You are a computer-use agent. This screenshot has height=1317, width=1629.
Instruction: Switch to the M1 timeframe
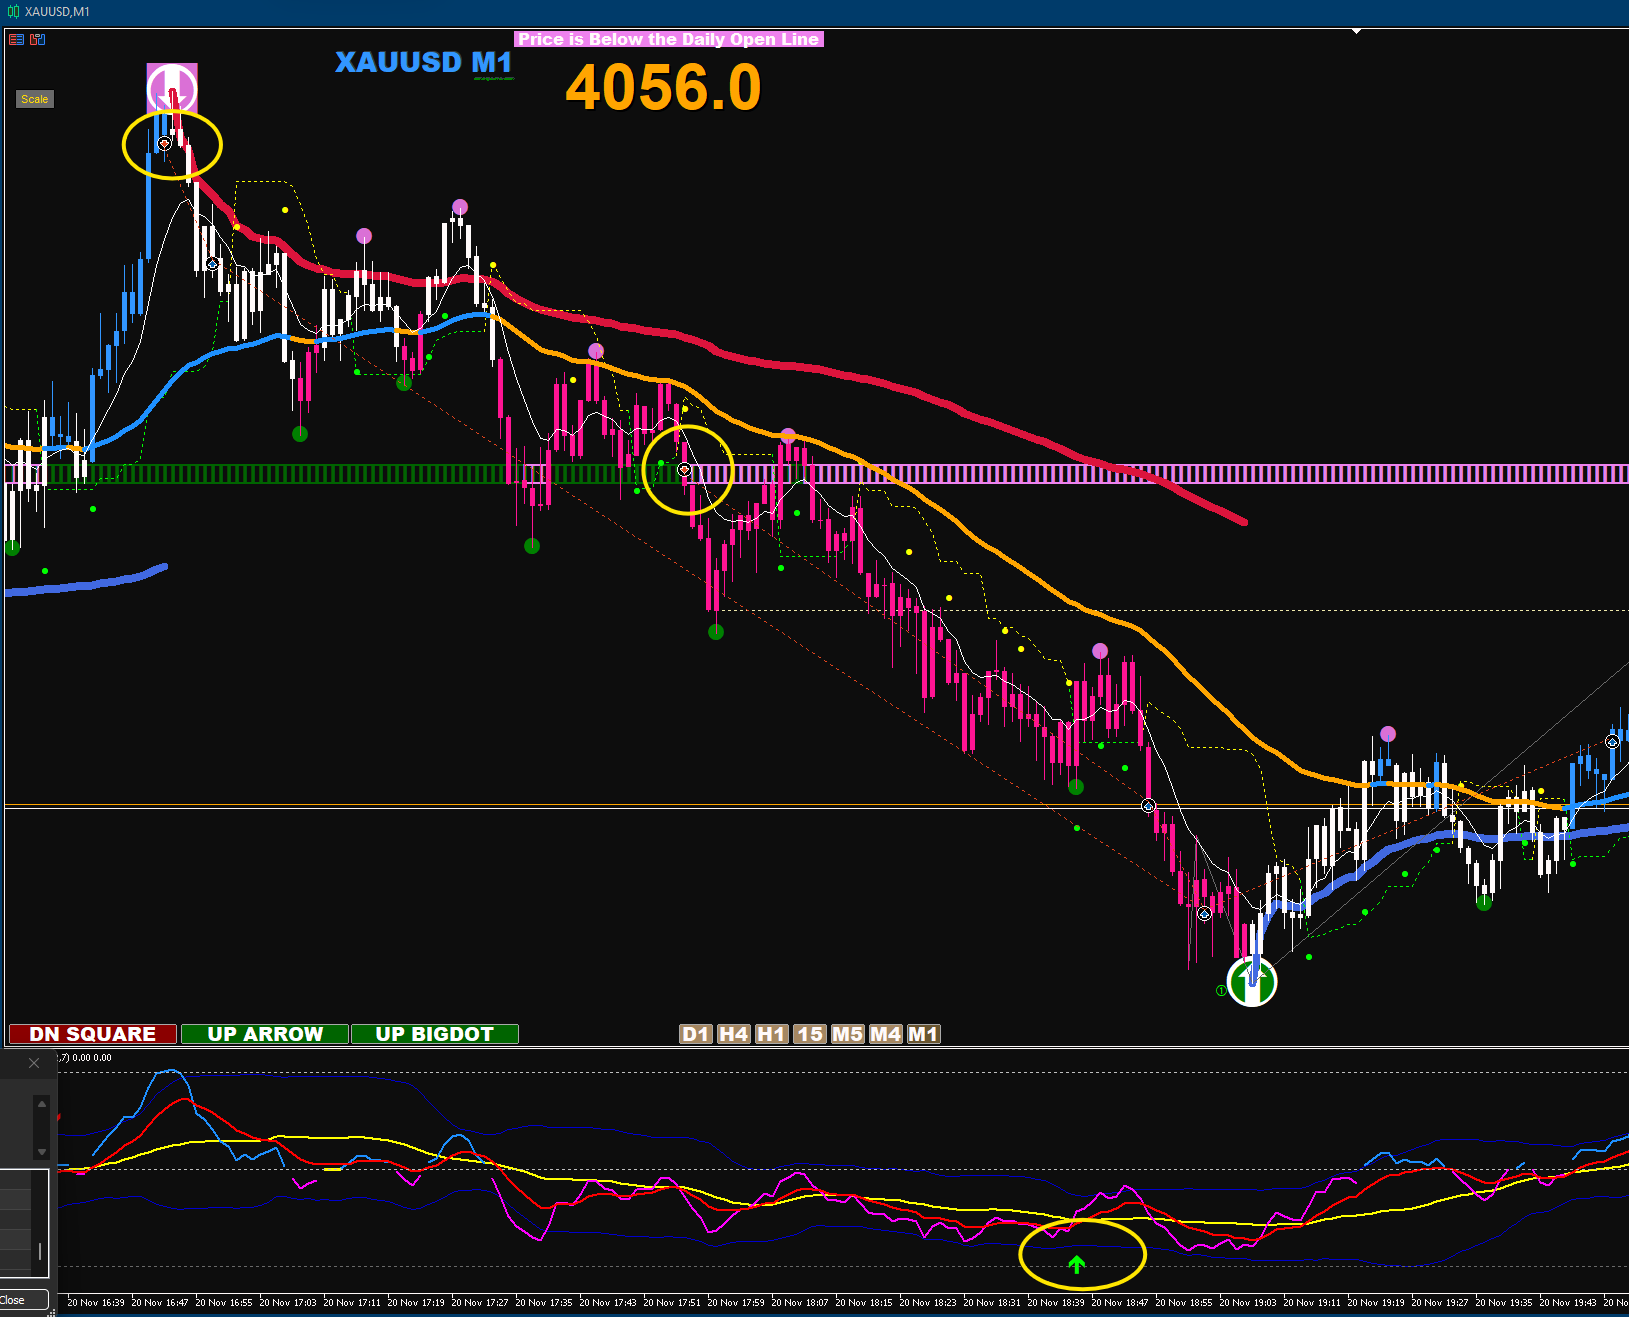click(x=923, y=1034)
